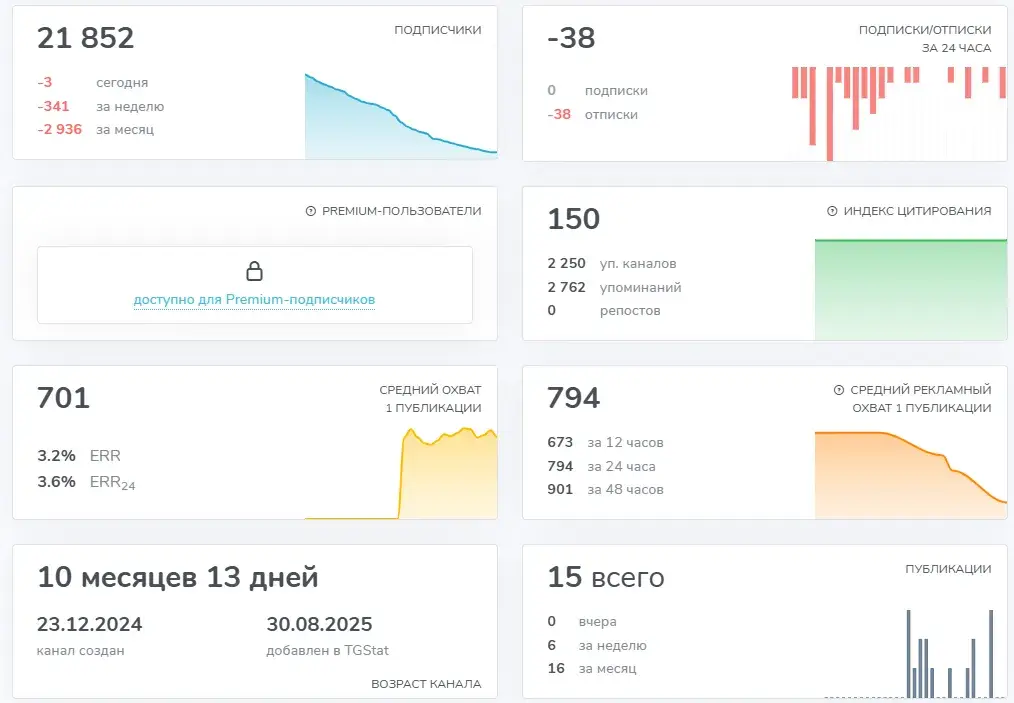Screen dimensions: 1014x703
Task: Click the 2 762 упоминаний row
Action: click(x=614, y=287)
